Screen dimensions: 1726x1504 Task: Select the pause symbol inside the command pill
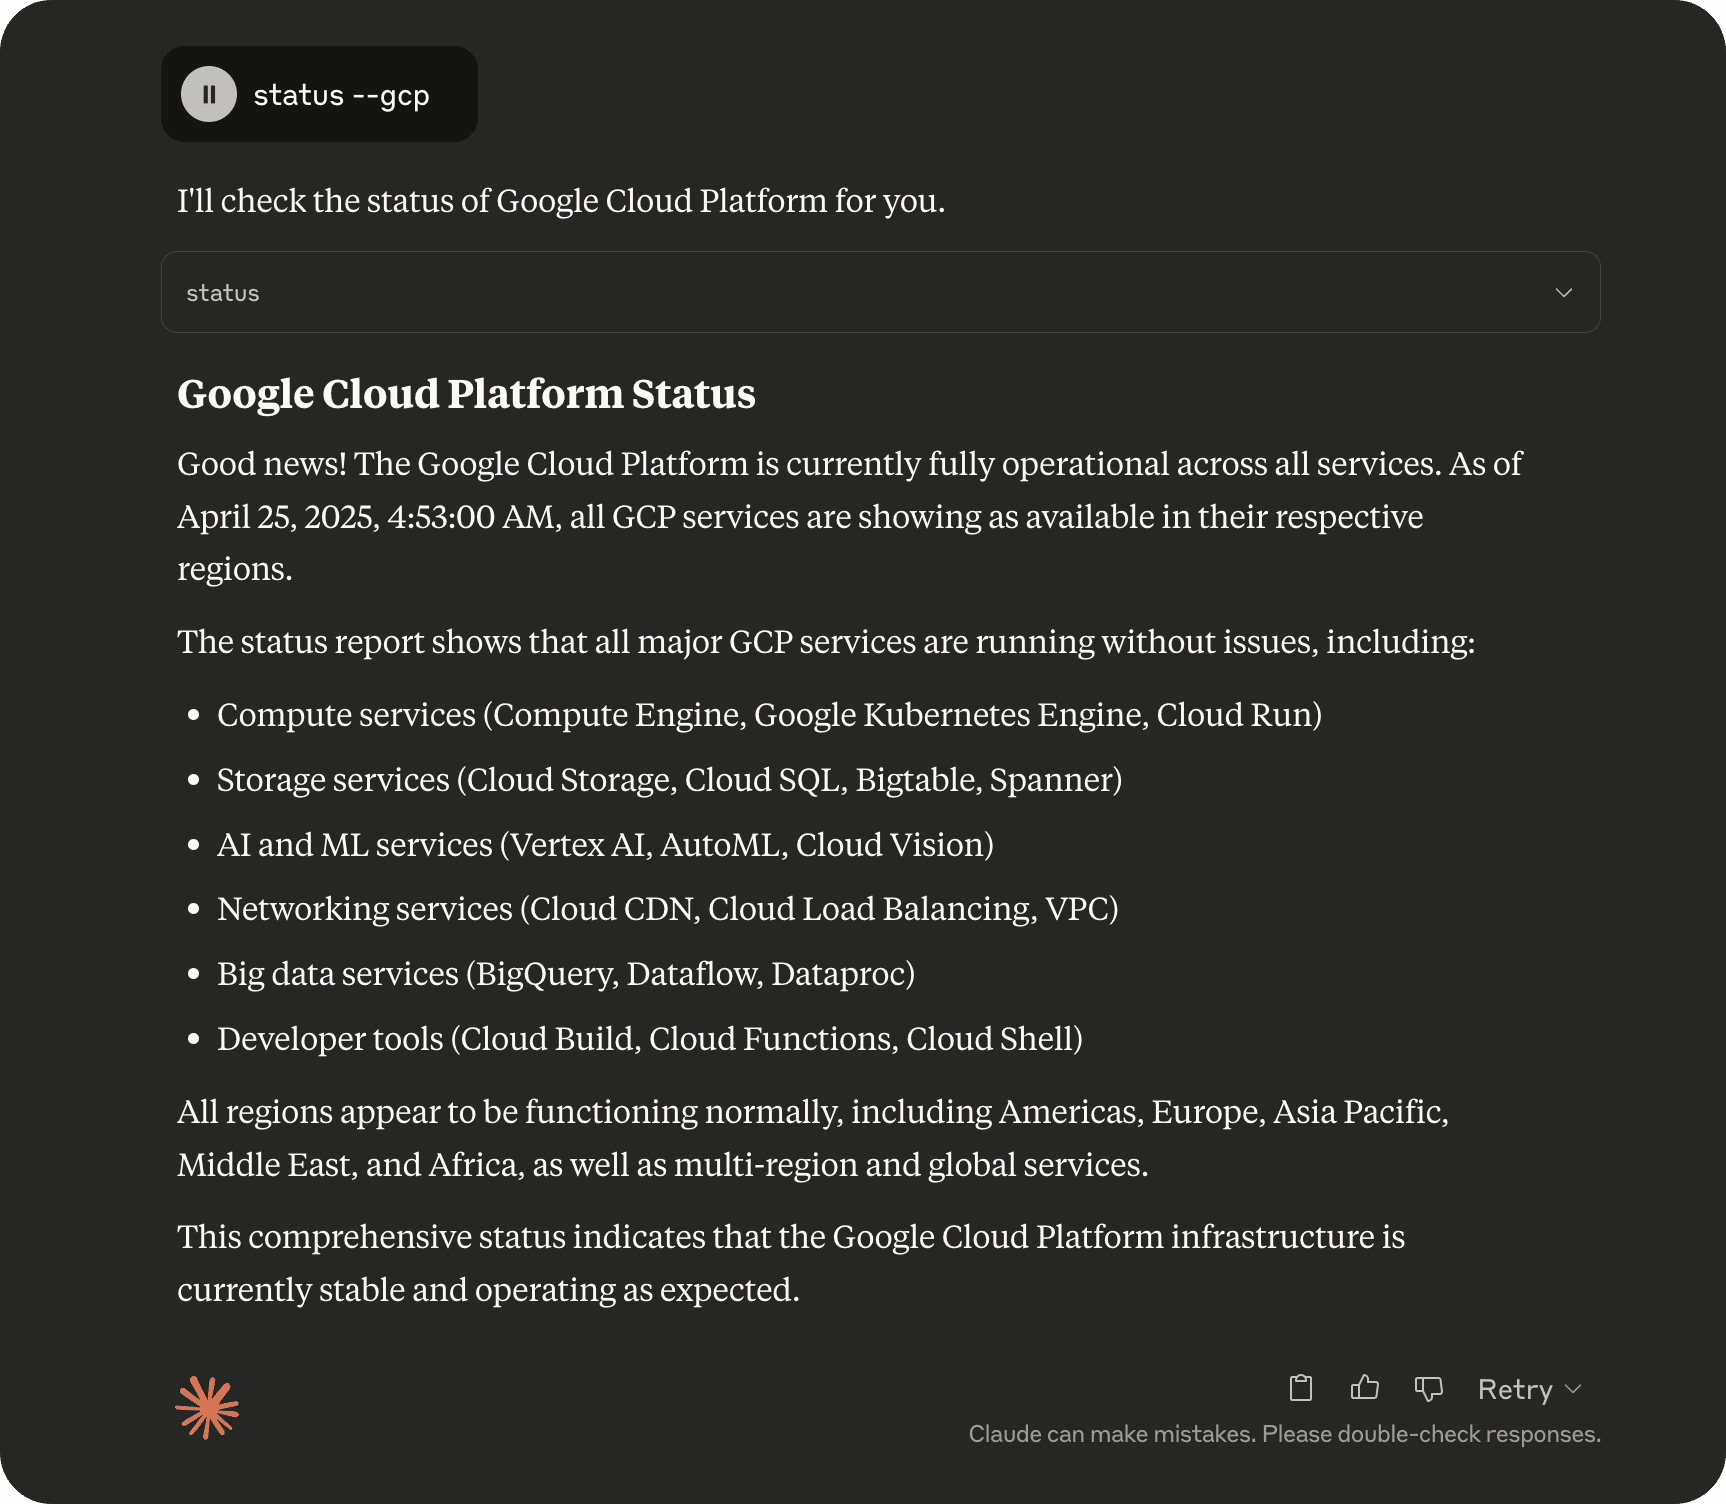pyautogui.click(x=209, y=94)
